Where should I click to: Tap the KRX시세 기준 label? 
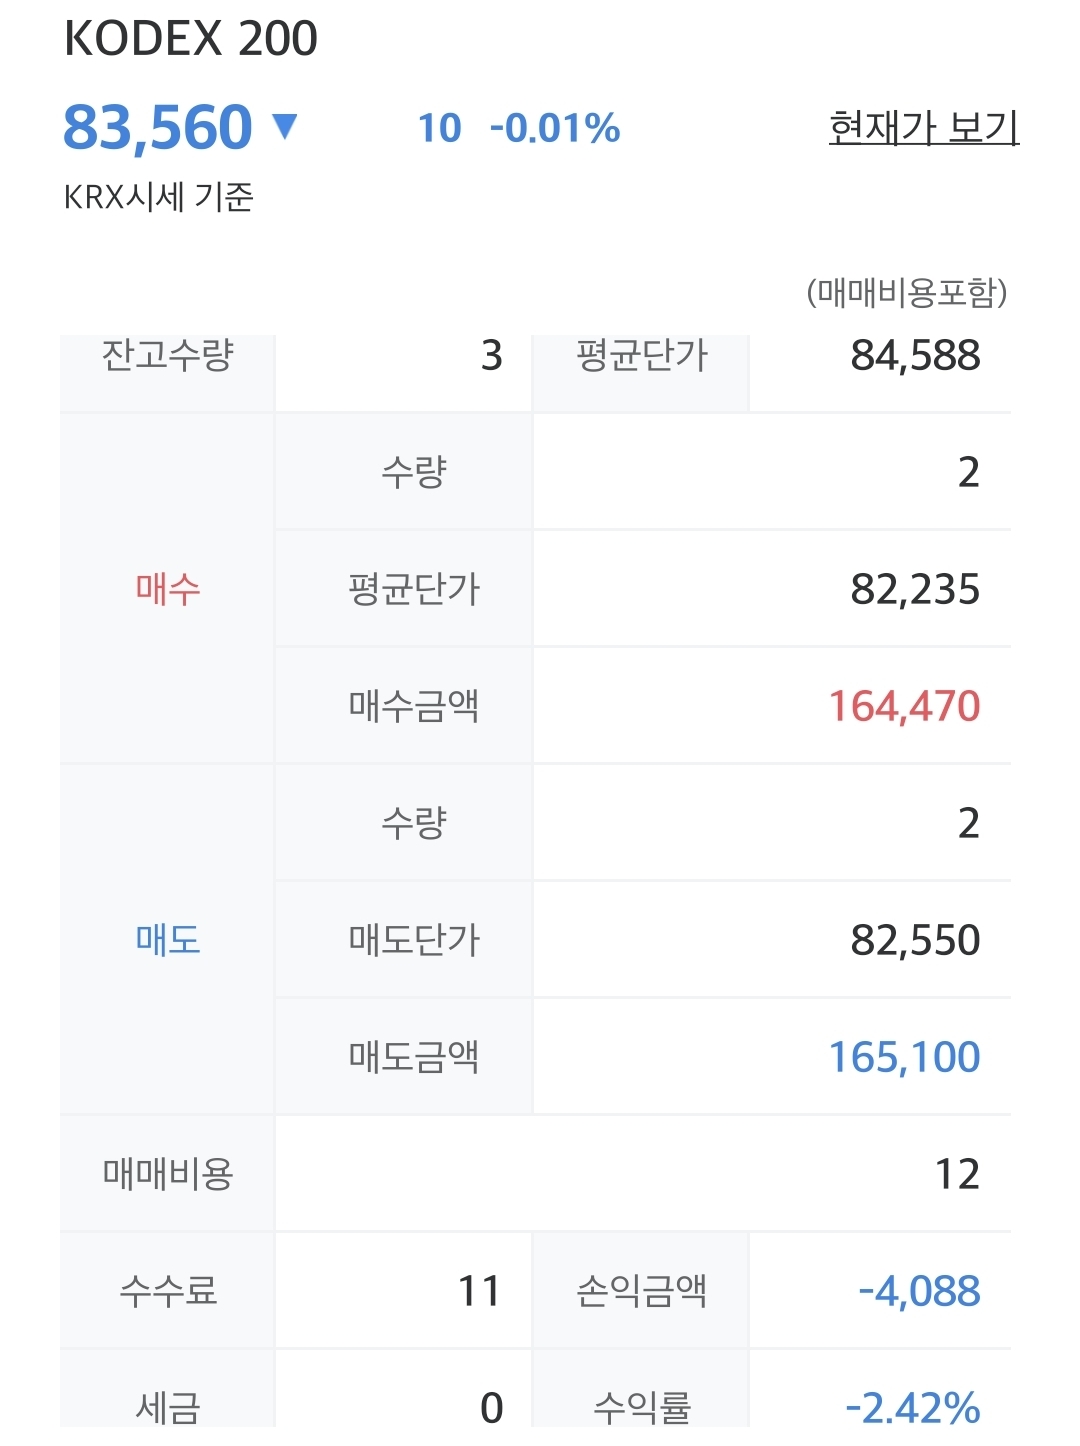(159, 197)
